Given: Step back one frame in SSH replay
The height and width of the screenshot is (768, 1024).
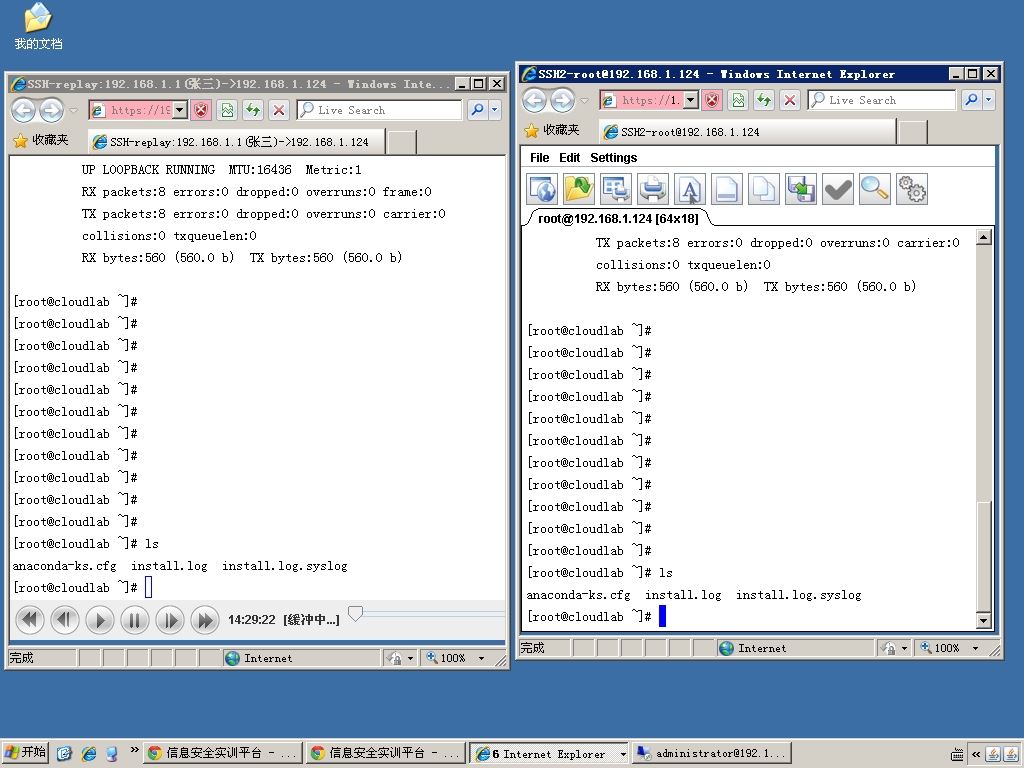Looking at the screenshot, I should click(65, 620).
